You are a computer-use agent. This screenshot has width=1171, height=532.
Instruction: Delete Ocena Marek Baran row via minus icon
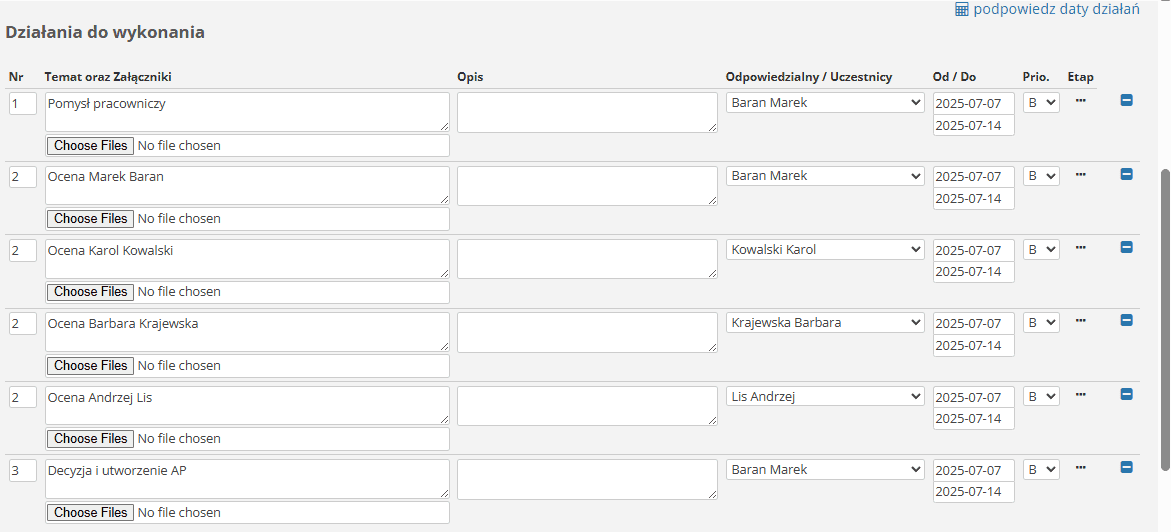click(1126, 174)
